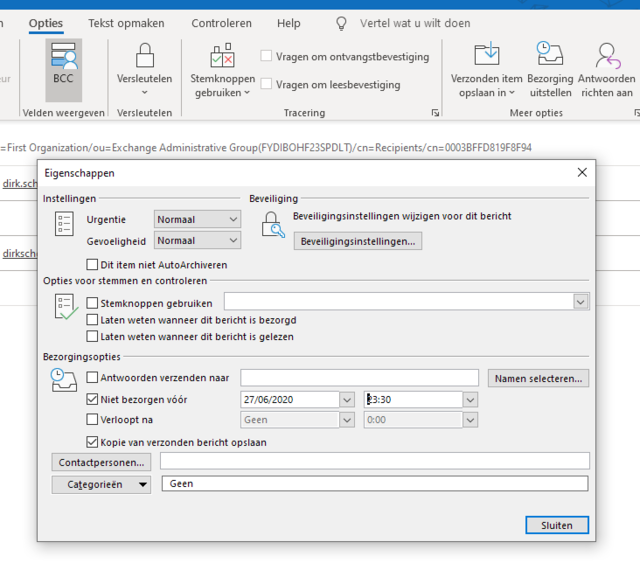Screen dimensions: 640x584
Task: Check Laten weten wanneer bericht is gelezen
Action: click(92, 336)
